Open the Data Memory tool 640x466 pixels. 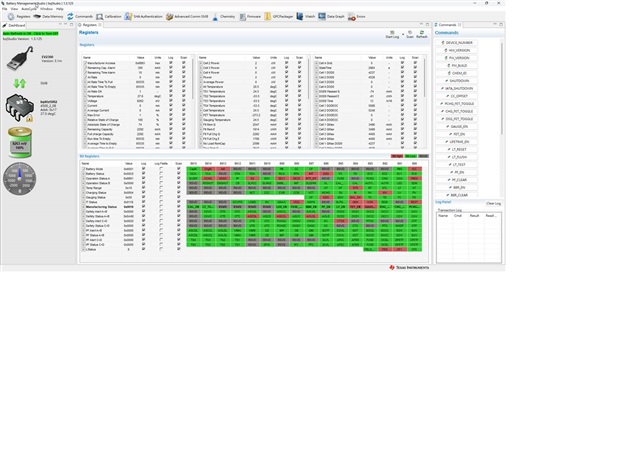[x=49, y=17]
